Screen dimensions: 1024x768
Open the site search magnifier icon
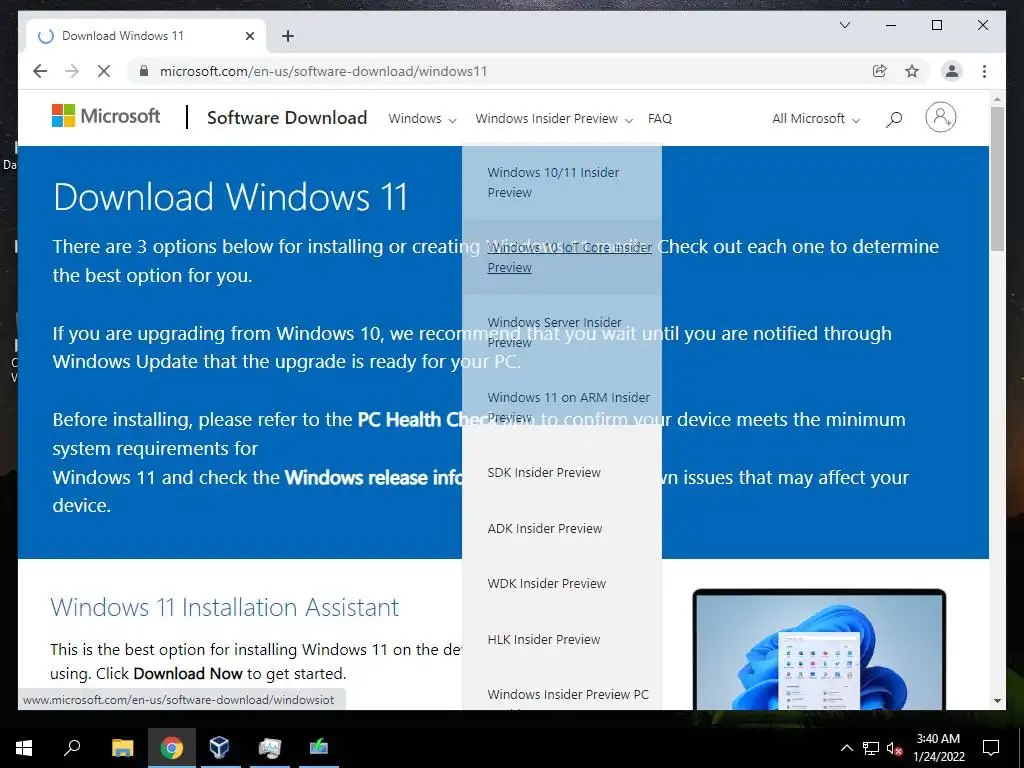[894, 119]
